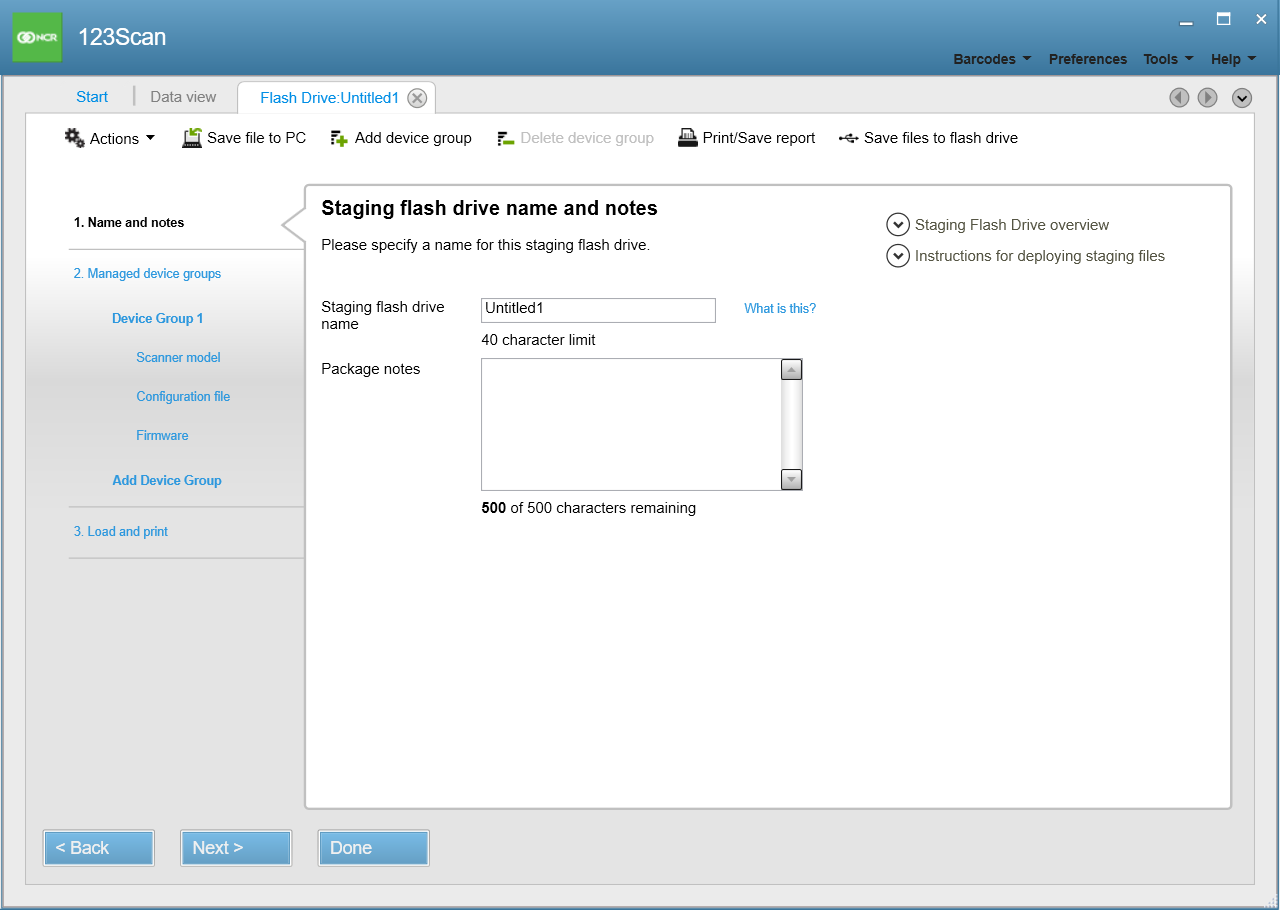Open the What is this? link

click(x=779, y=309)
